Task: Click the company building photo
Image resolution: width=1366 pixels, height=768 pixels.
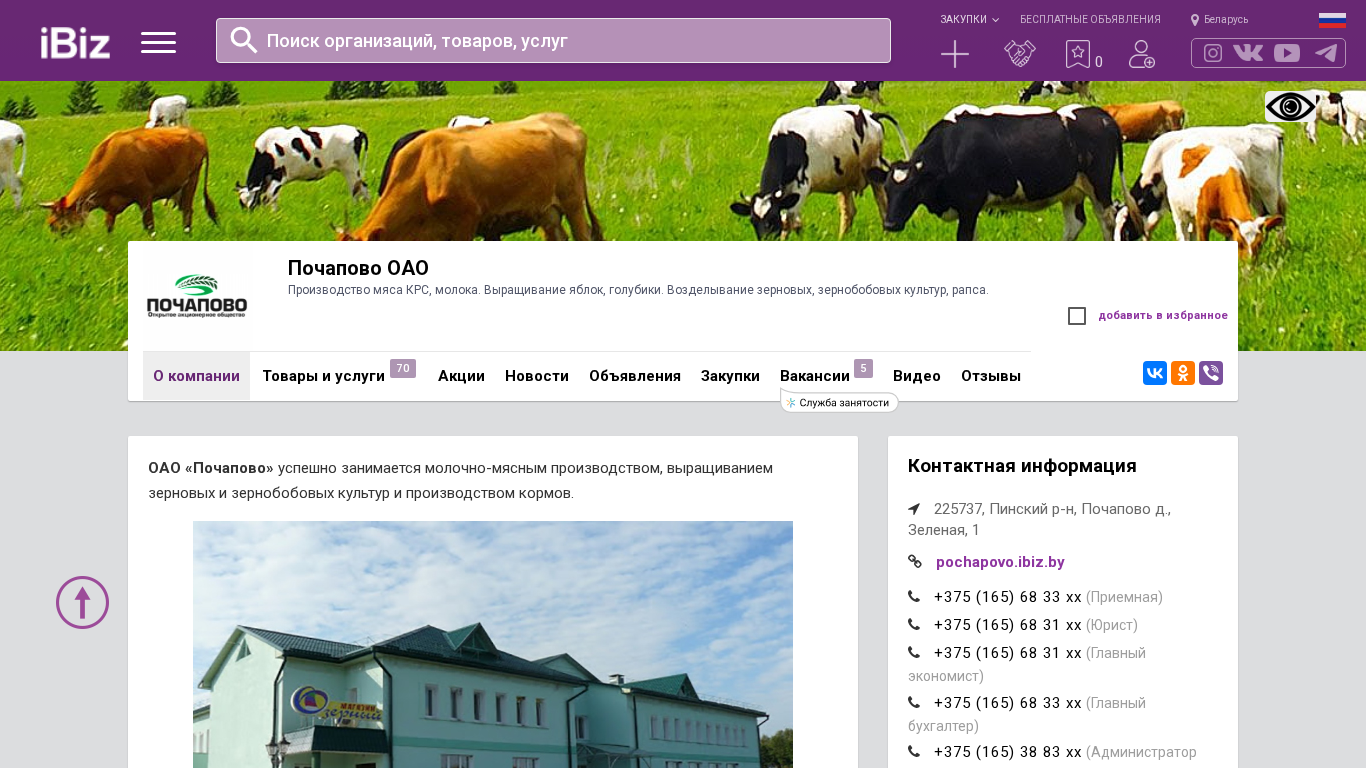Action: click(x=493, y=644)
